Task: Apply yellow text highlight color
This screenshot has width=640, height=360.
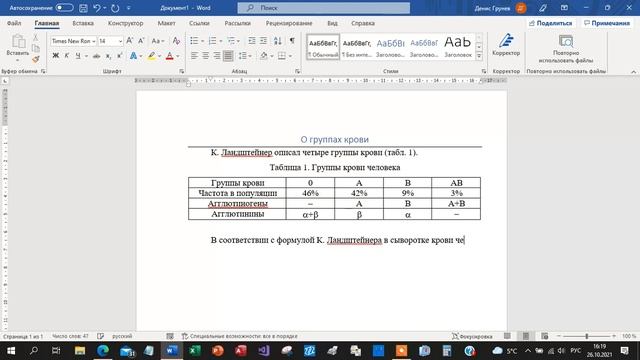Action: tap(151, 56)
